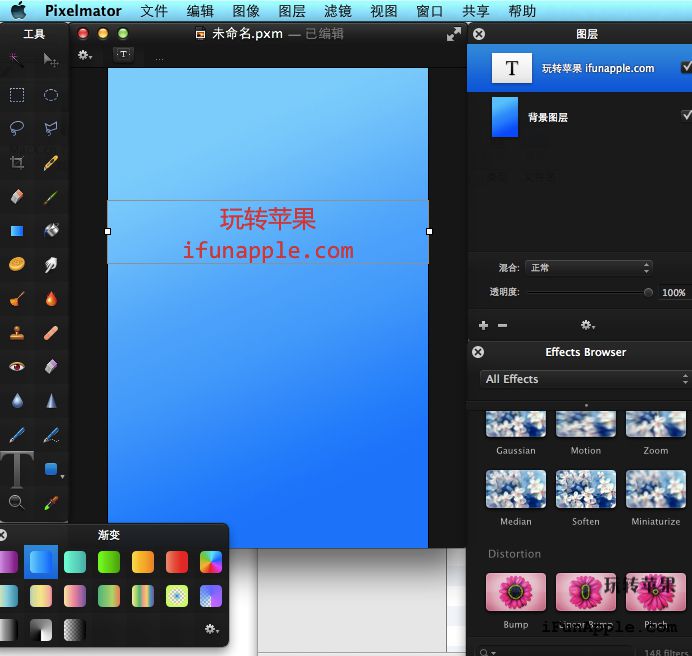Choose the orange gradient swatch
692x656 pixels.
click(143, 562)
